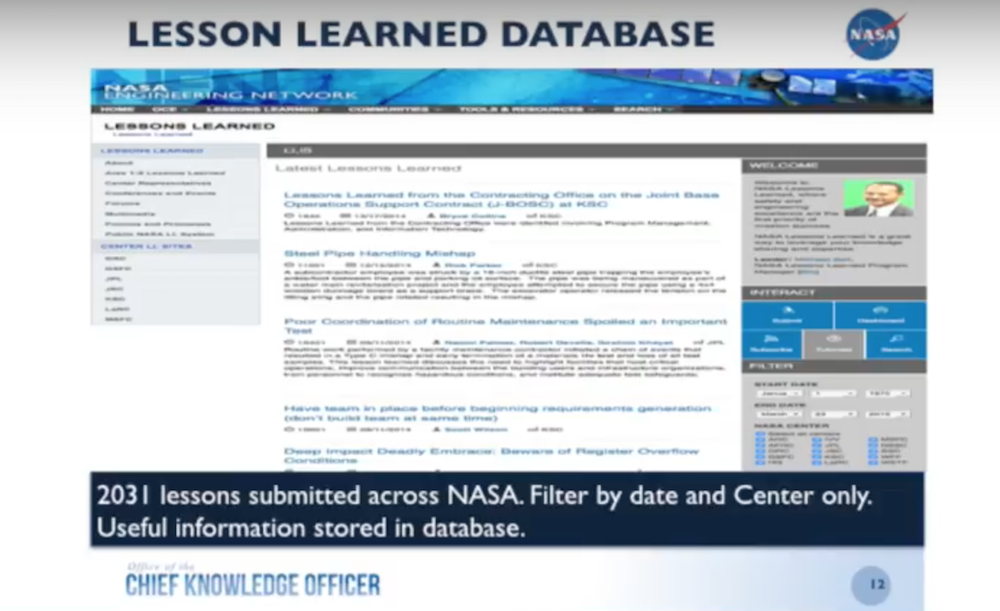
Task: Toggle the JSC center filter checkbox
Action: pyautogui.click(x=817, y=451)
